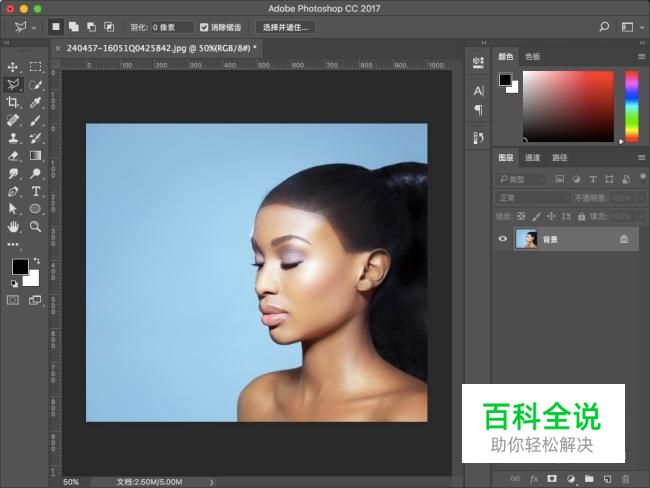Select the Crop tool
Image resolution: width=650 pixels, height=488 pixels.
coord(12,102)
